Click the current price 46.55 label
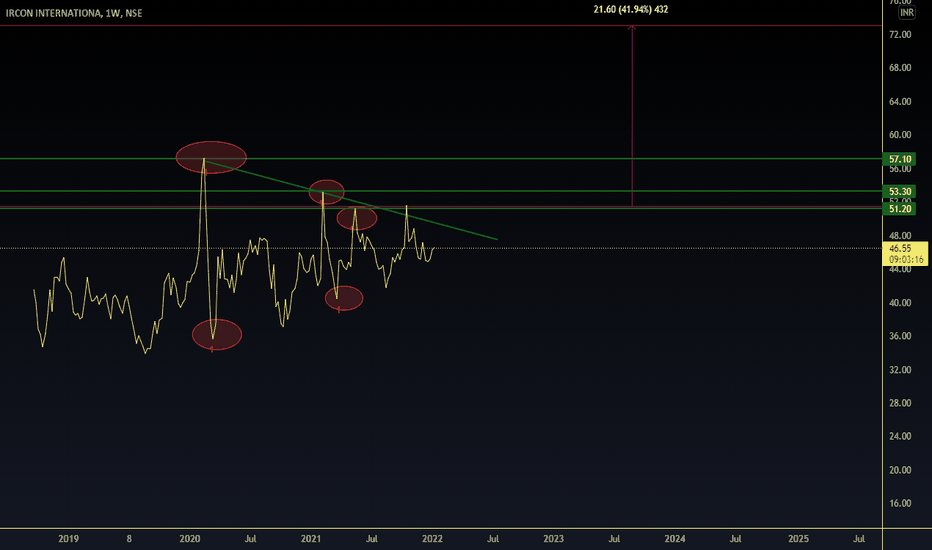 (x=900, y=249)
